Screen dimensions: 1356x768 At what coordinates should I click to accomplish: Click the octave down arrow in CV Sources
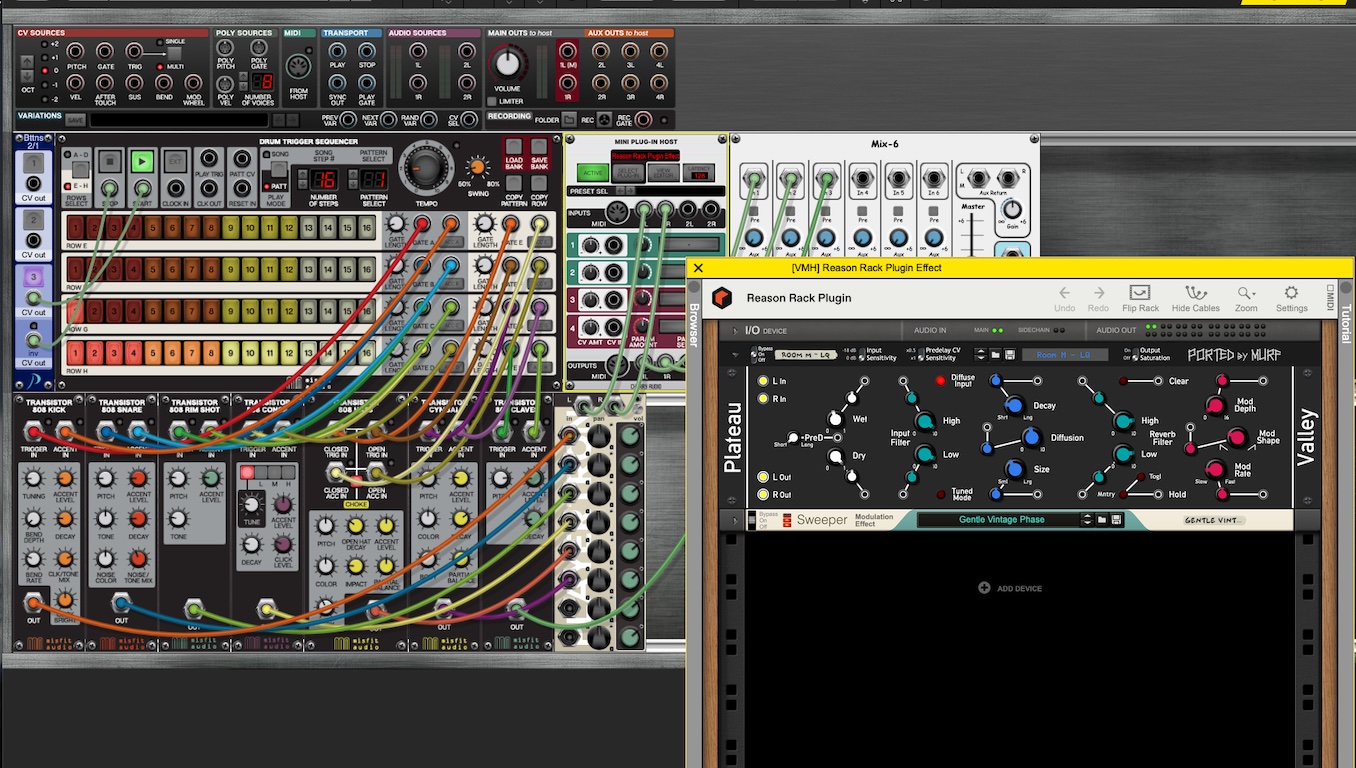pyautogui.click(x=27, y=76)
